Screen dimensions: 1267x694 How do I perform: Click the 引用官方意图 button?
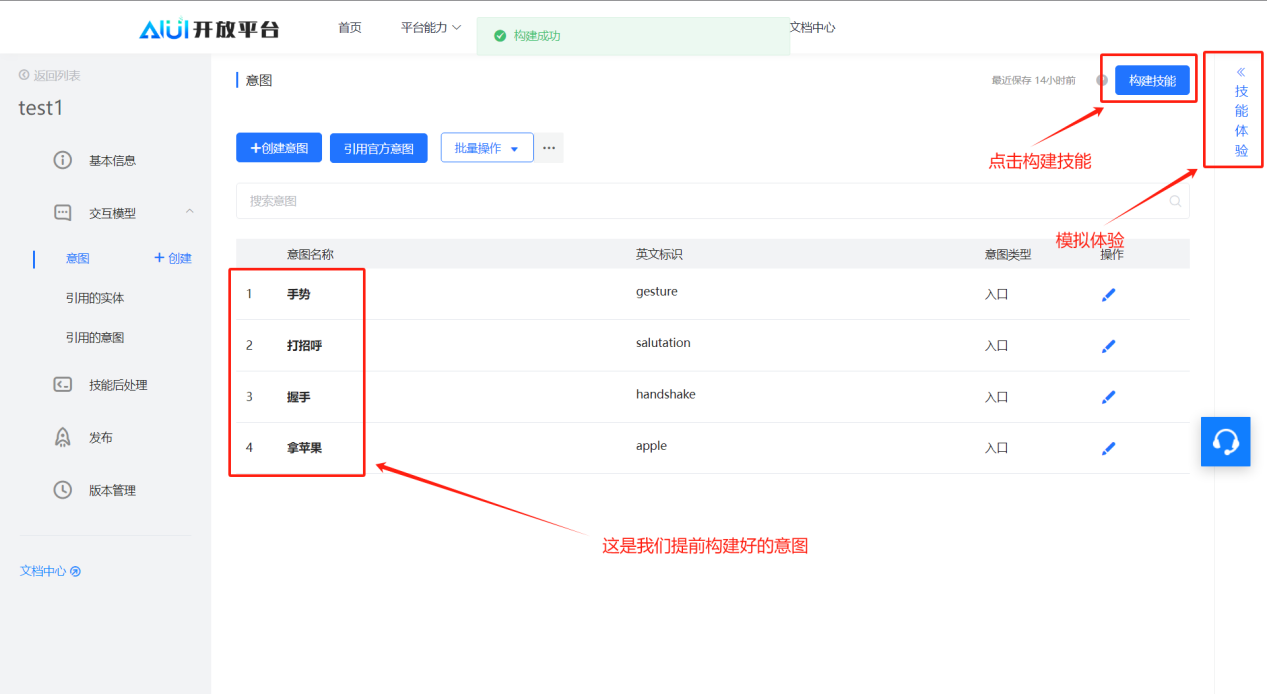coord(379,149)
